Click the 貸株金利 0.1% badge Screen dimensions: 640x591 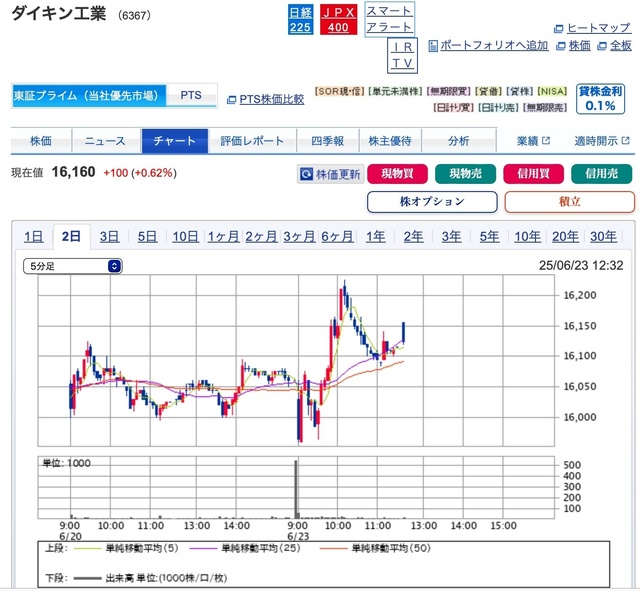click(600, 99)
